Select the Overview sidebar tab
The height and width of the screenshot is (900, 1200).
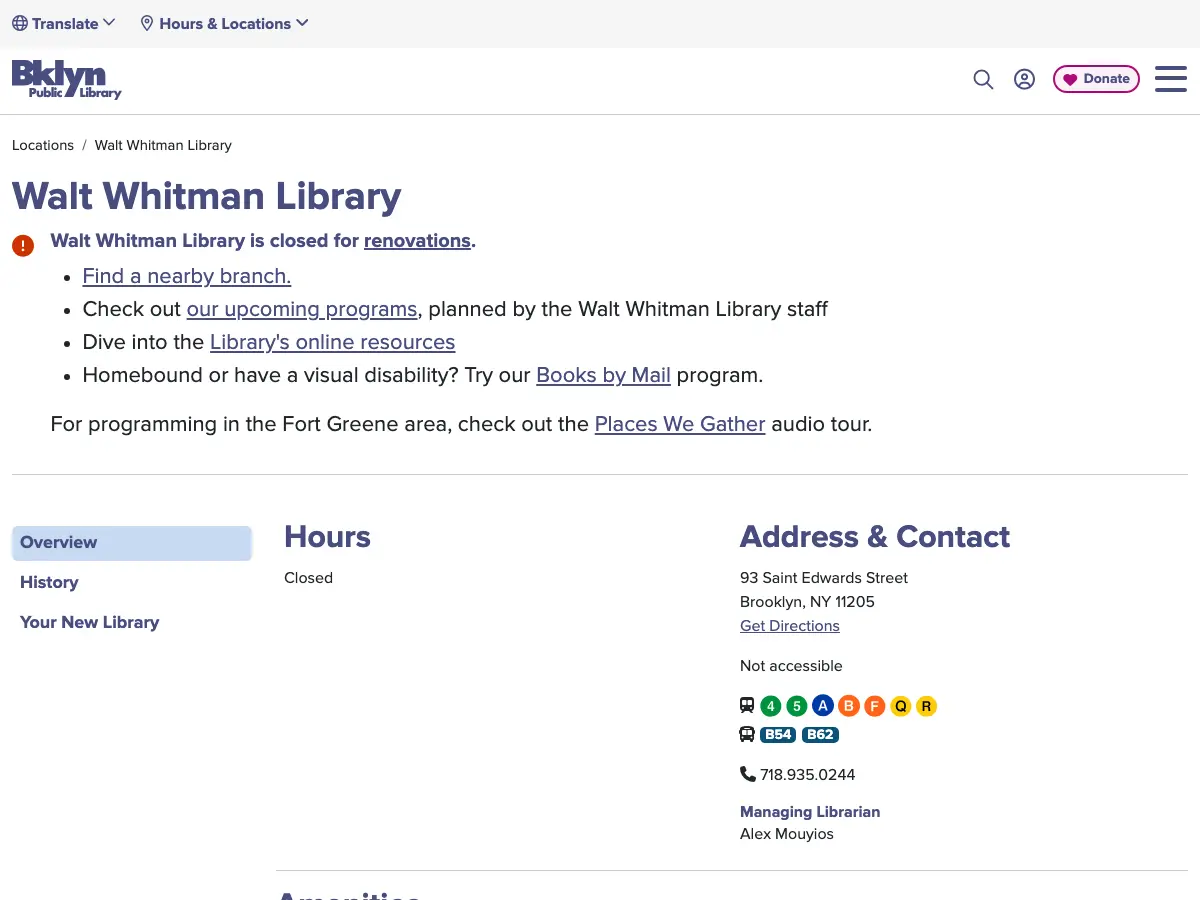(131, 543)
